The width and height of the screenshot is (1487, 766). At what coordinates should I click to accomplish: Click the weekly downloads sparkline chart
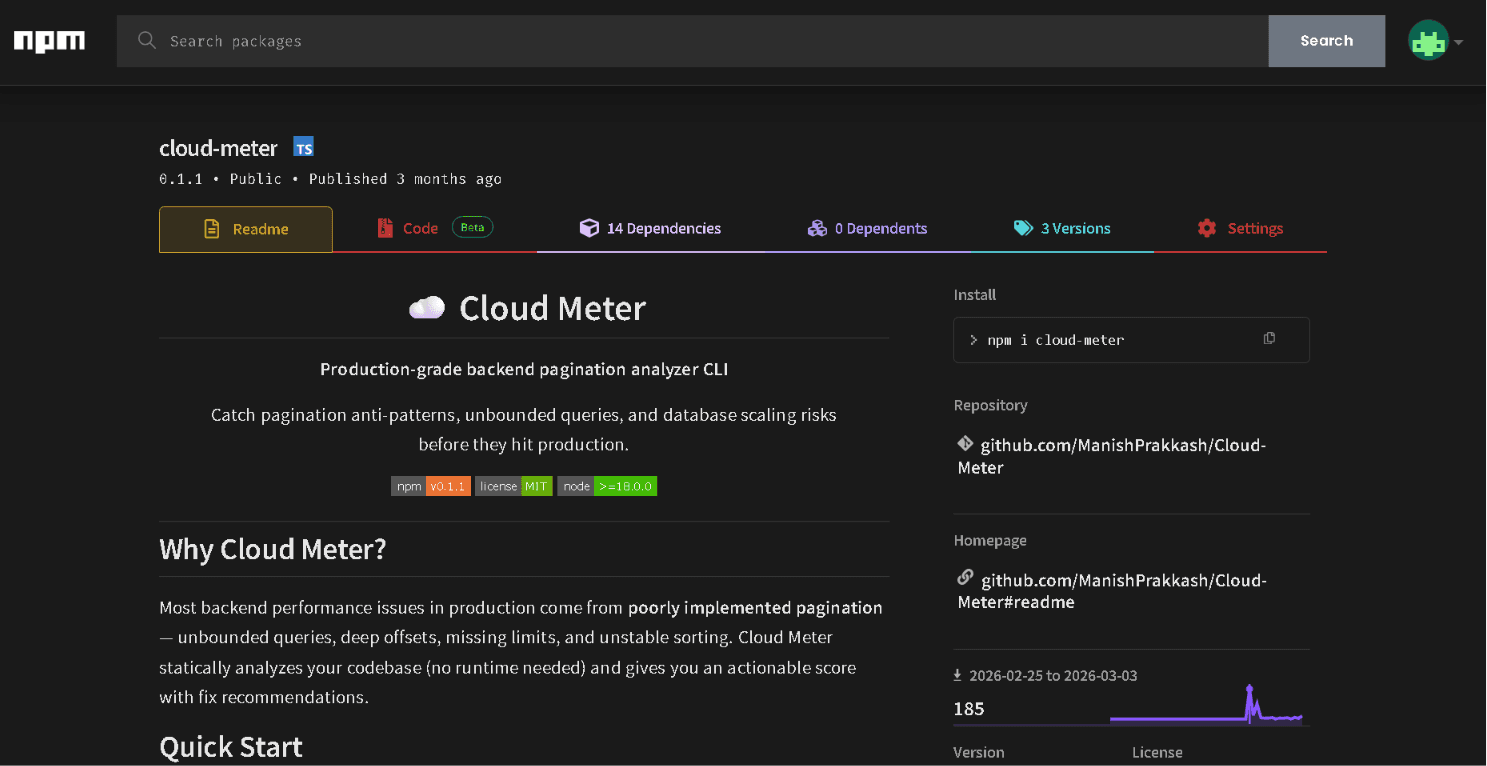click(x=1206, y=704)
